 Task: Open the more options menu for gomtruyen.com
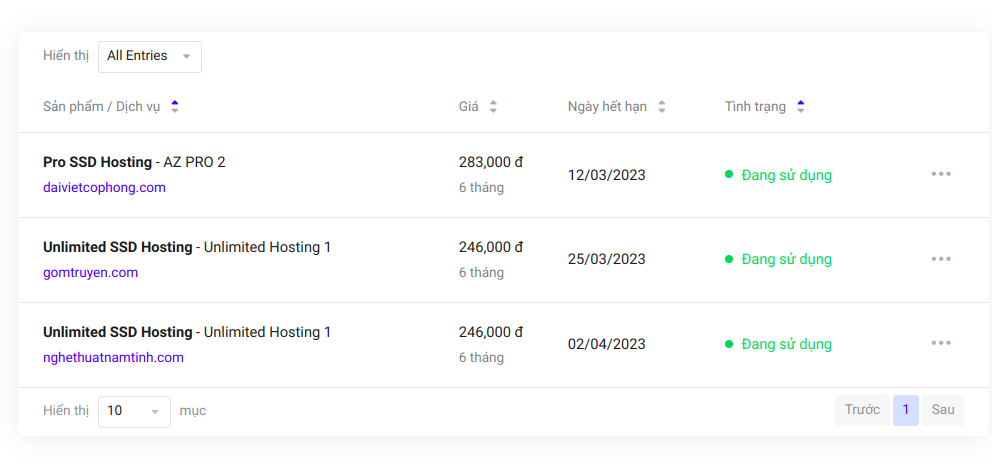[x=940, y=259]
